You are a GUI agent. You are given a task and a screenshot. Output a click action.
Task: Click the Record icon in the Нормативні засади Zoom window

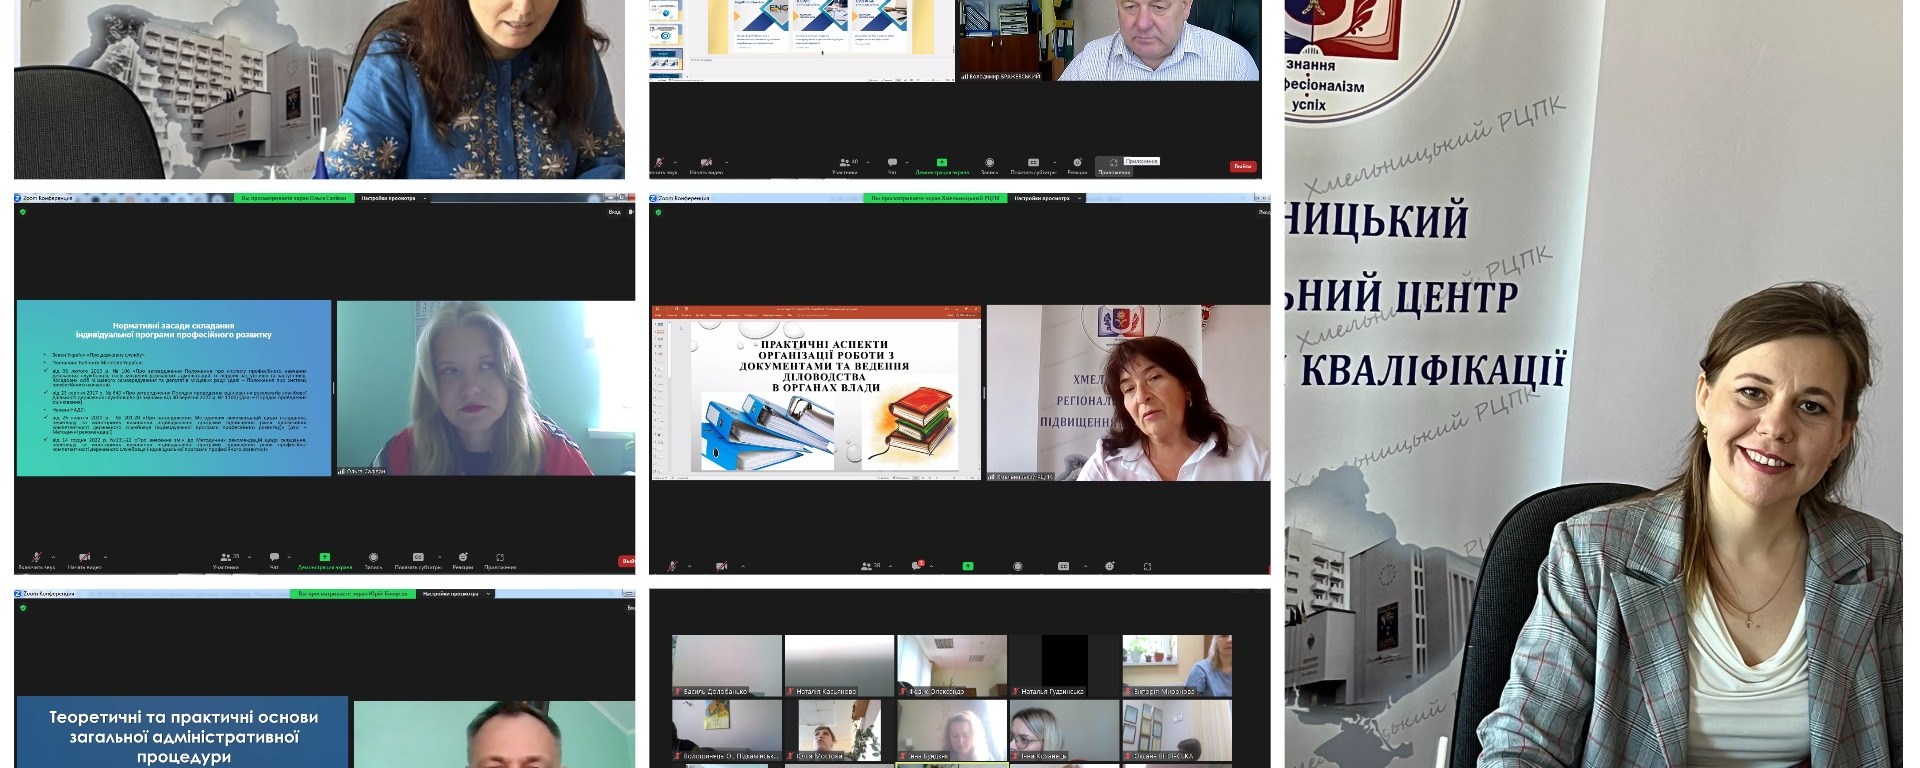(373, 557)
